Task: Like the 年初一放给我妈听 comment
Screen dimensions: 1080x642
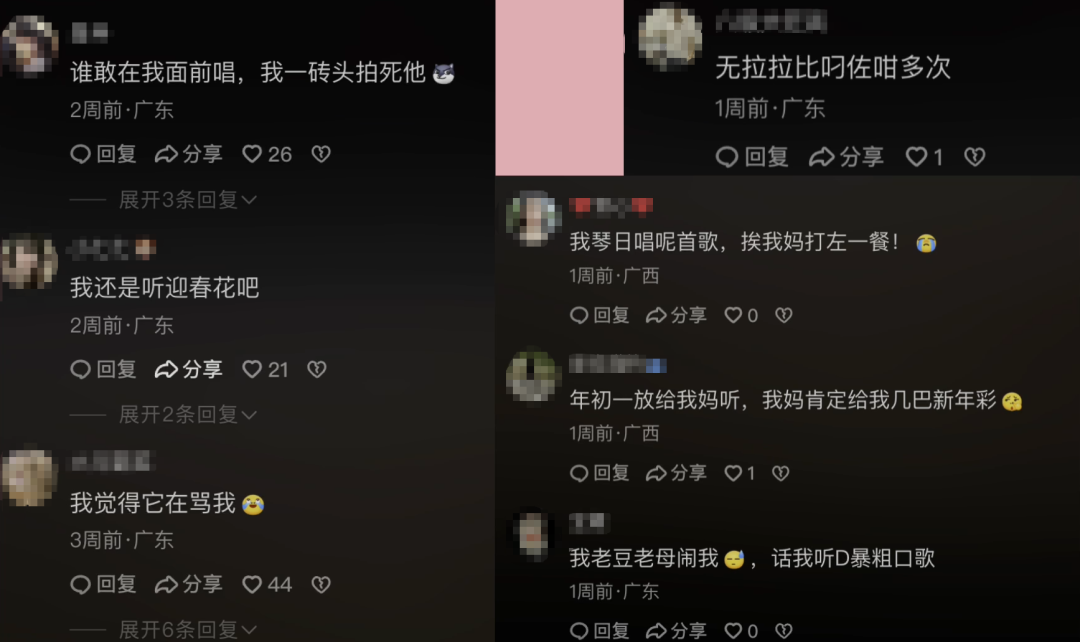Action: tap(740, 473)
